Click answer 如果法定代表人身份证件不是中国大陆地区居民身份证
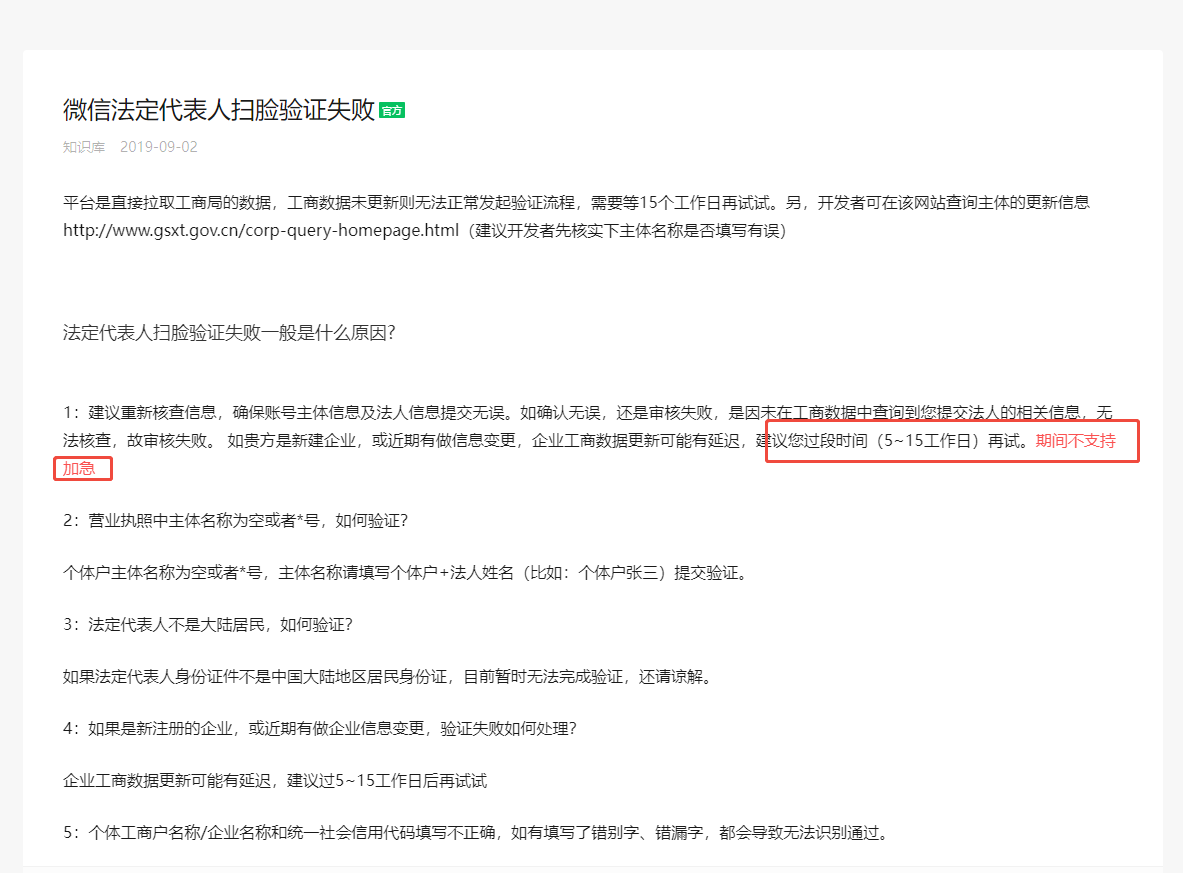The width and height of the screenshot is (1183, 873). 388,677
